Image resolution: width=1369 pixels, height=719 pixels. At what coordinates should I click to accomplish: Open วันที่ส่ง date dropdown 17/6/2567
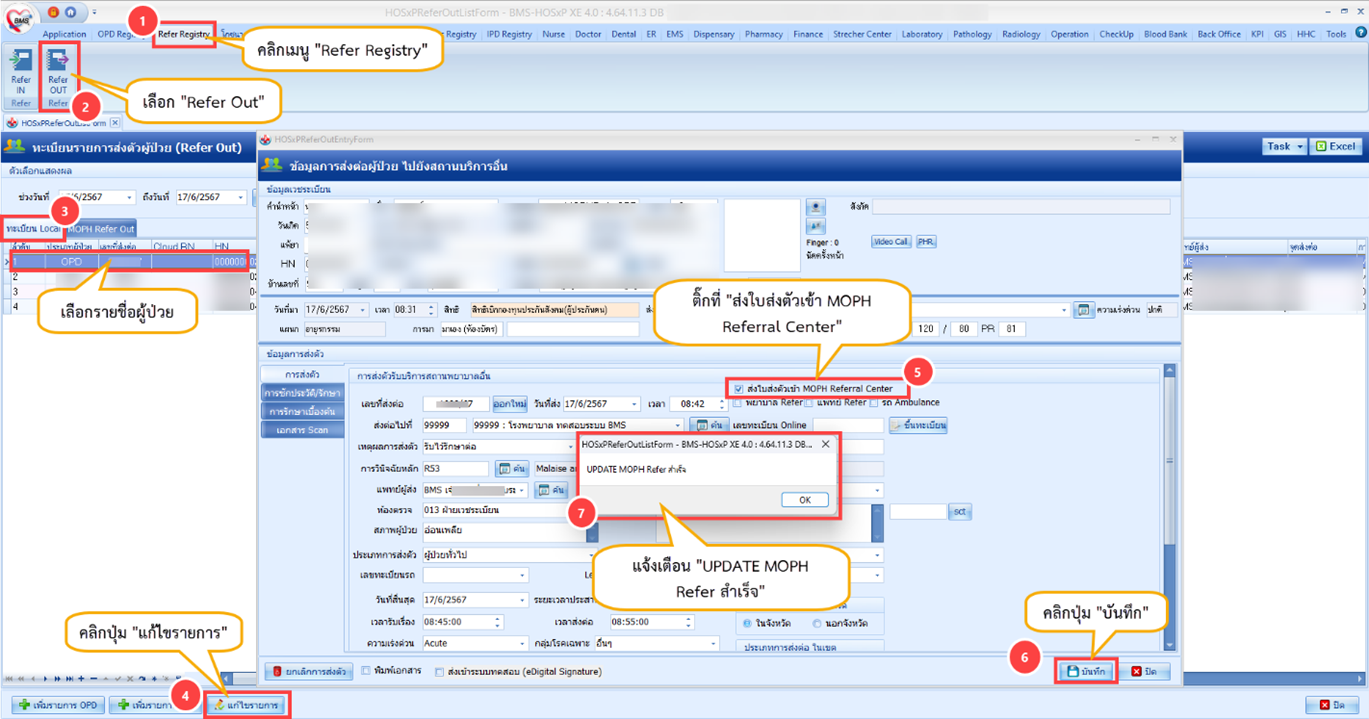click(634, 404)
